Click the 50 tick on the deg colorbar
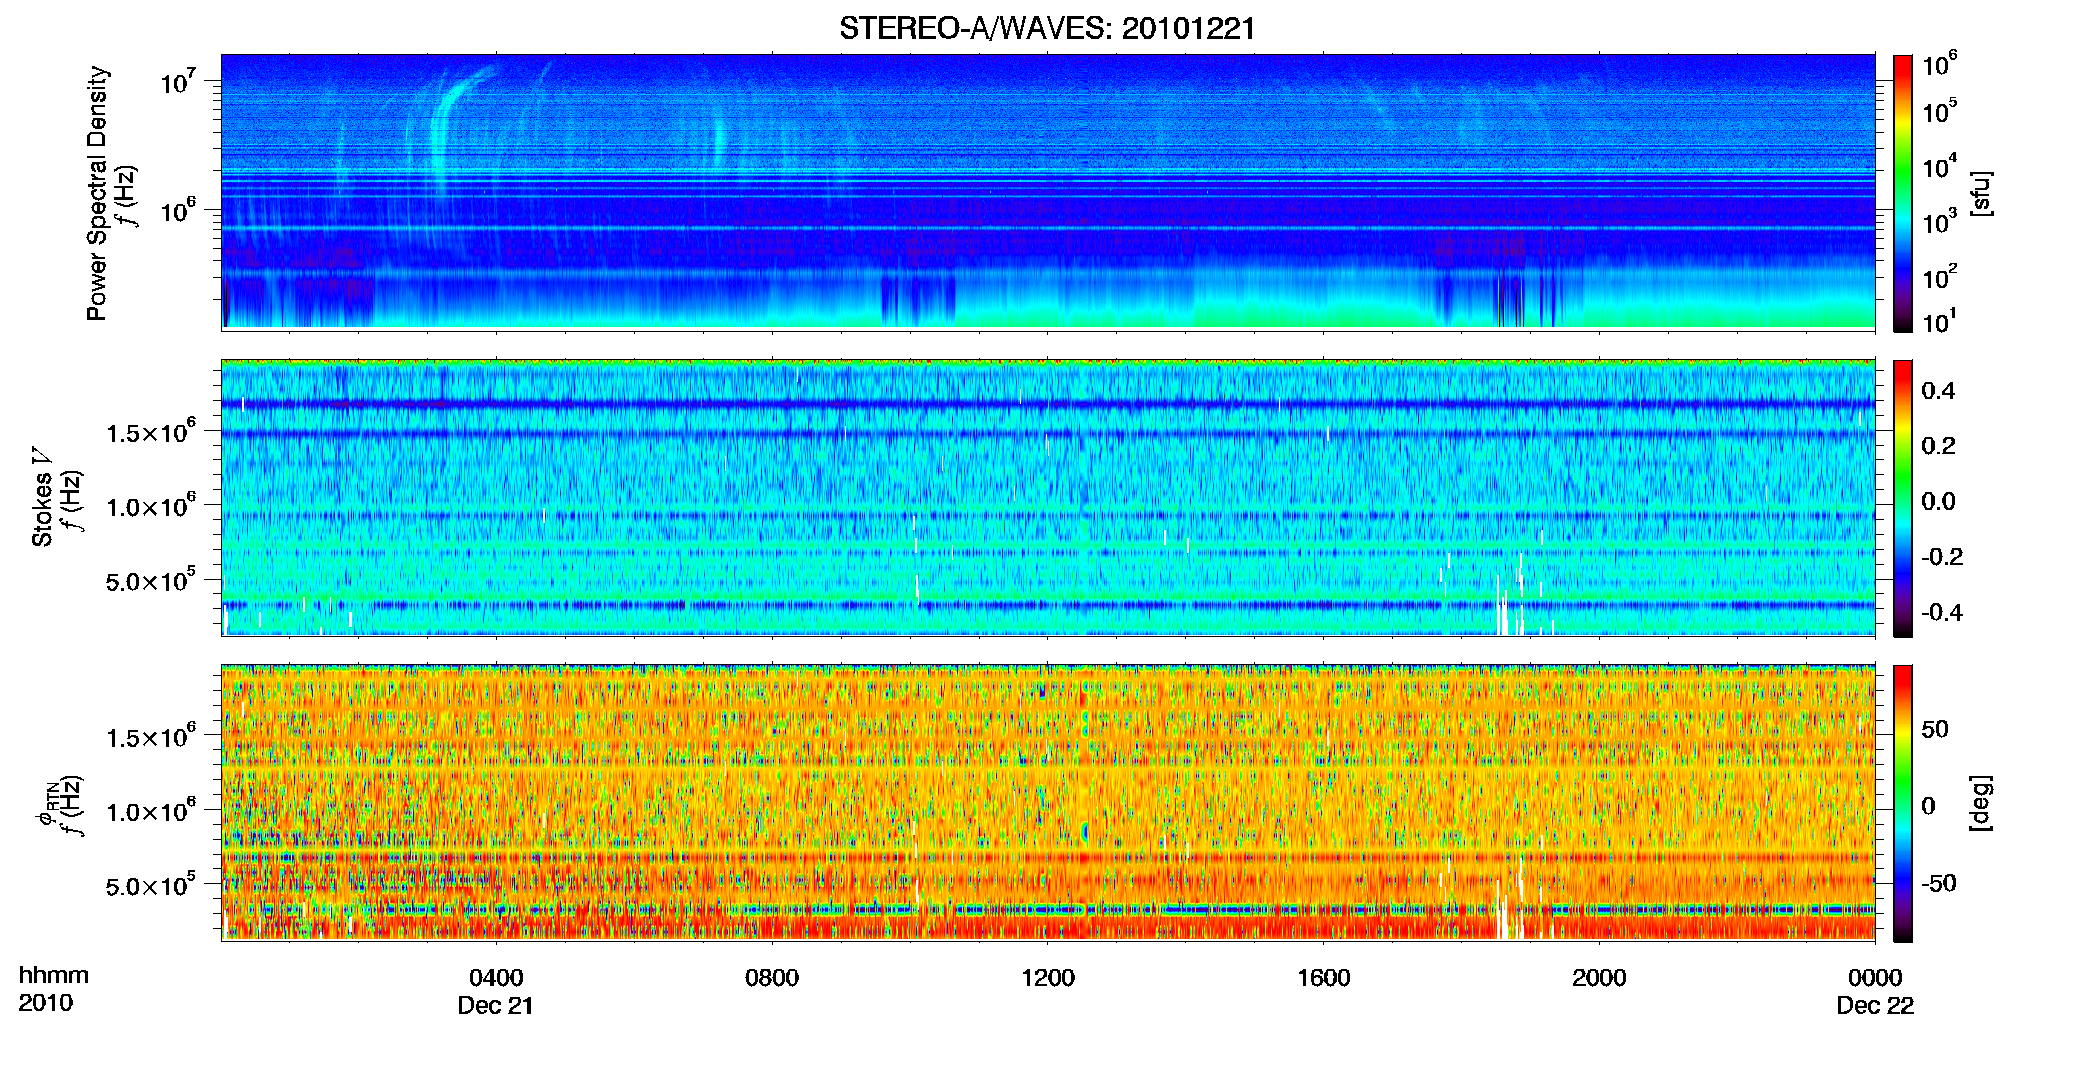The width and height of the screenshot is (2096, 1080). point(1935,729)
